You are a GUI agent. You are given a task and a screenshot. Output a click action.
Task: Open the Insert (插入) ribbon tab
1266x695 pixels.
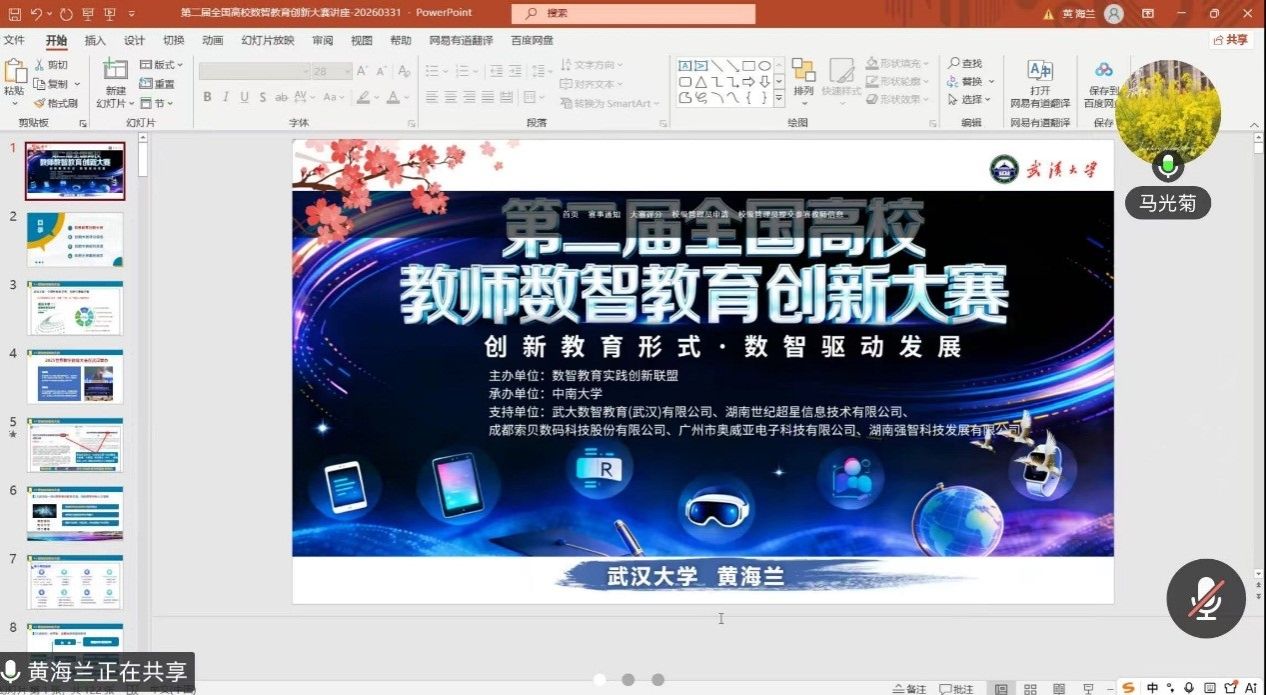[x=95, y=41]
